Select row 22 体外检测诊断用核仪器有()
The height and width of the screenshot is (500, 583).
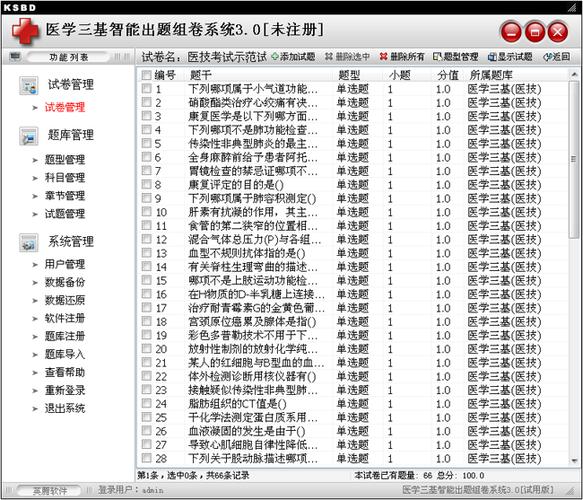(x=353, y=376)
